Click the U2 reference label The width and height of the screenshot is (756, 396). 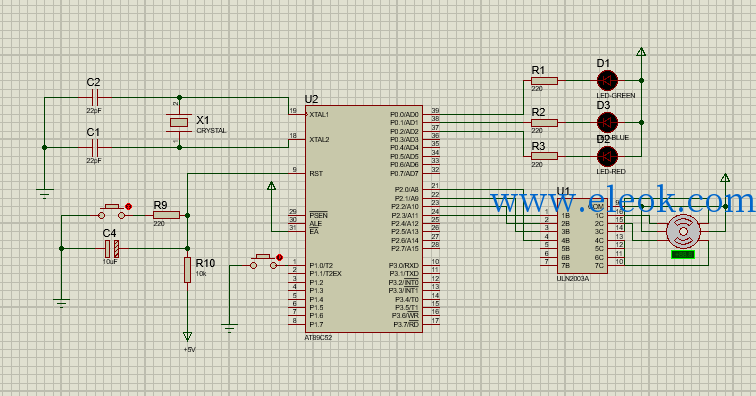coord(311,99)
